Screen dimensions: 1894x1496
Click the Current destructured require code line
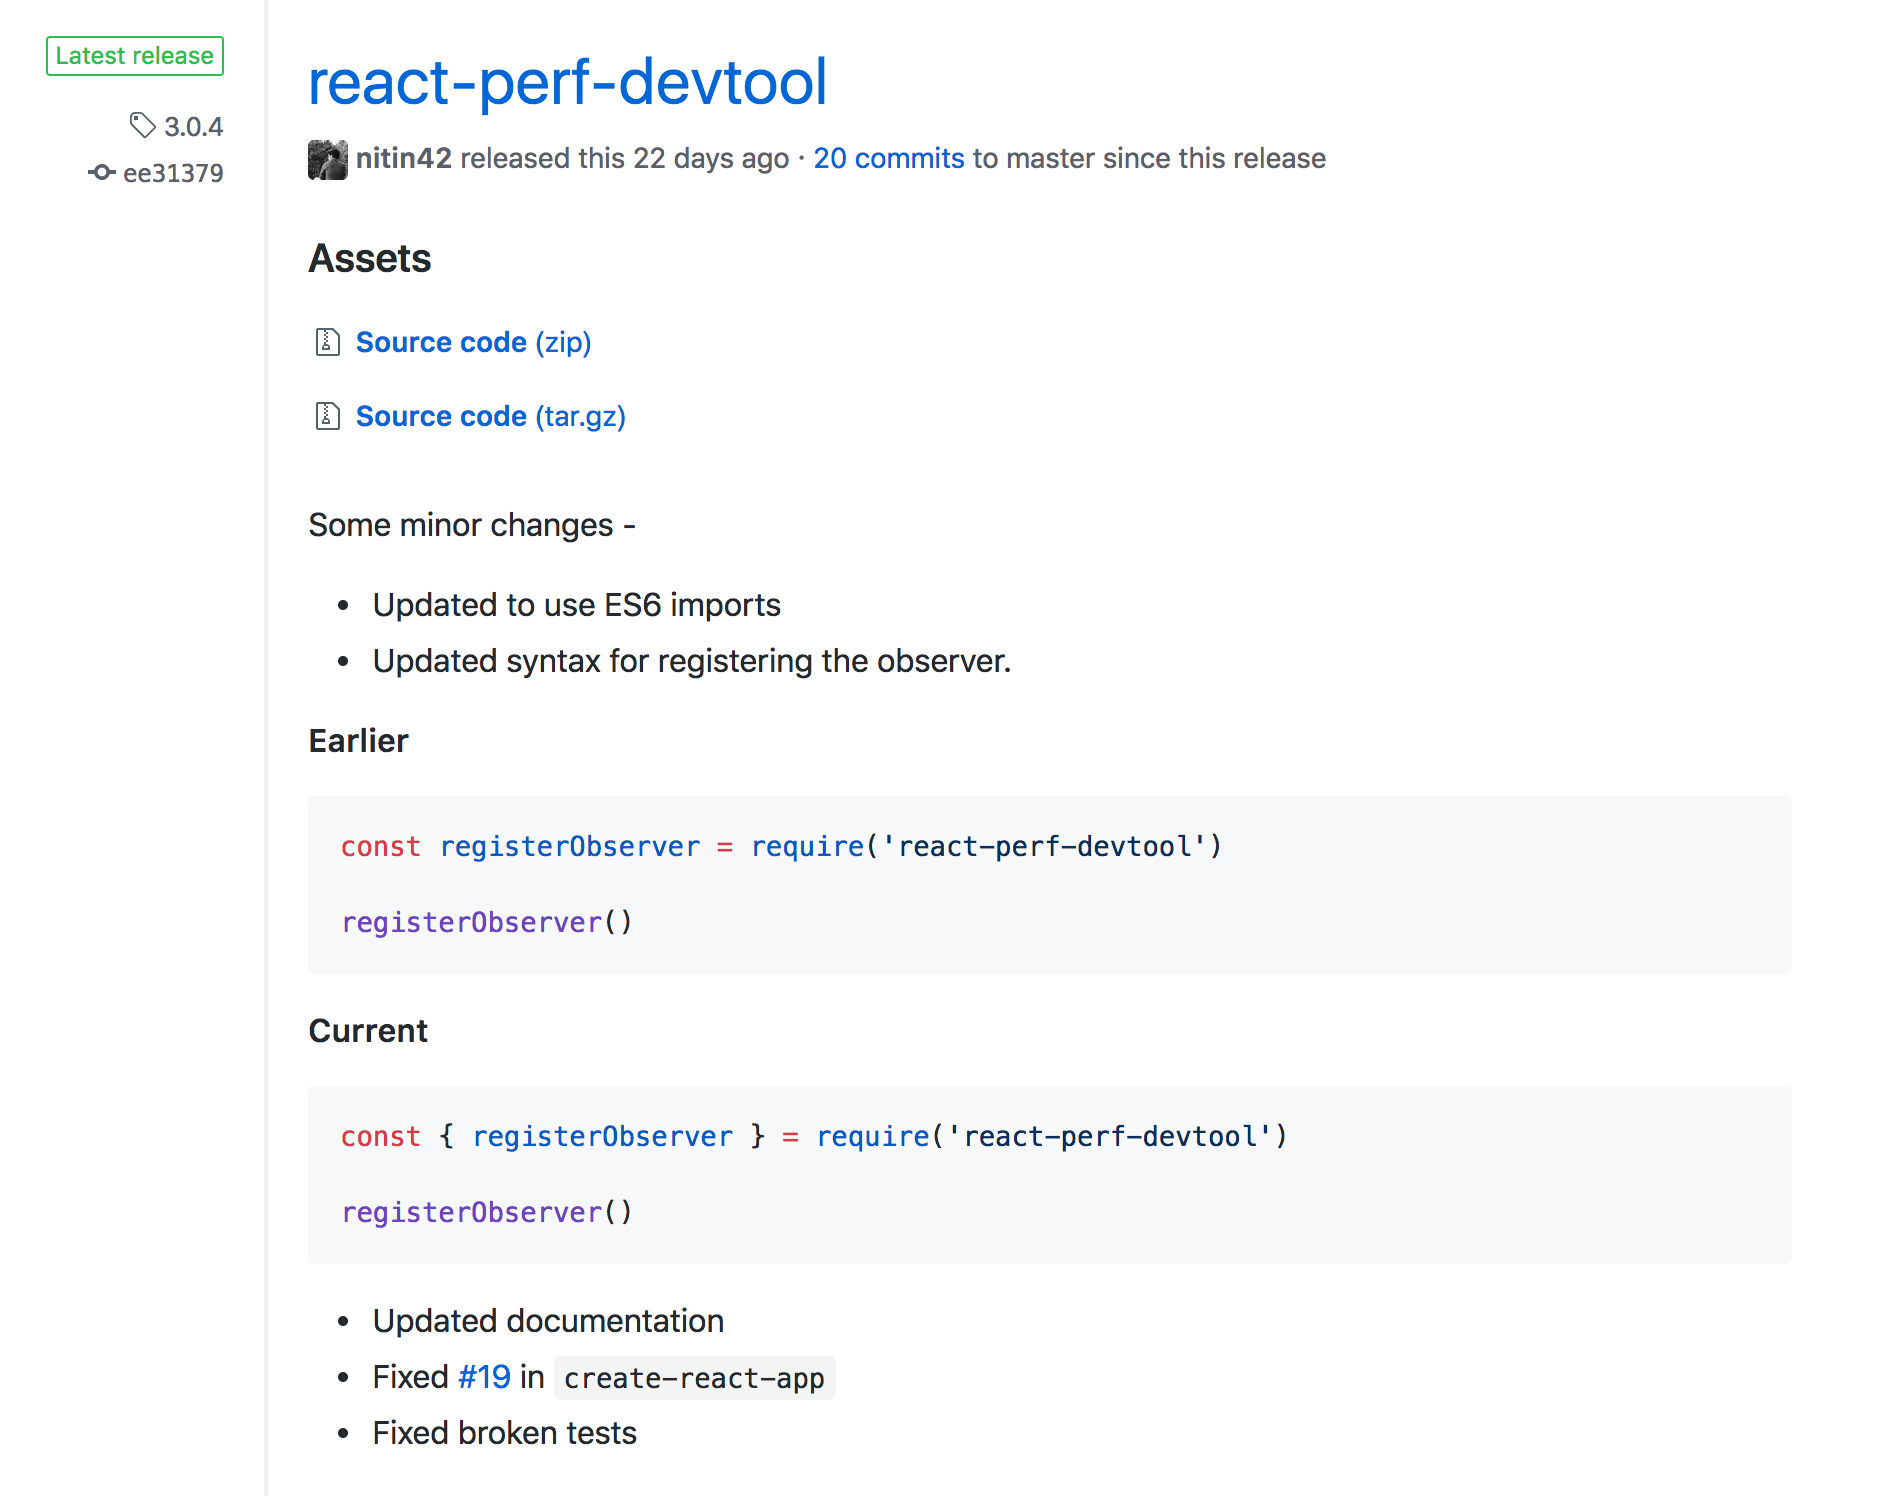pos(814,1136)
